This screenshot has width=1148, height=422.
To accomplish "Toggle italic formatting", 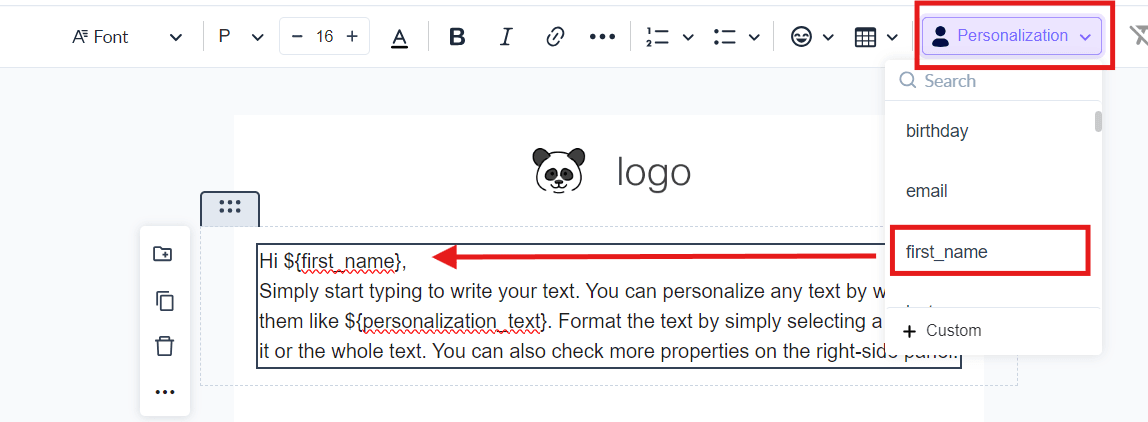I will point(505,37).
